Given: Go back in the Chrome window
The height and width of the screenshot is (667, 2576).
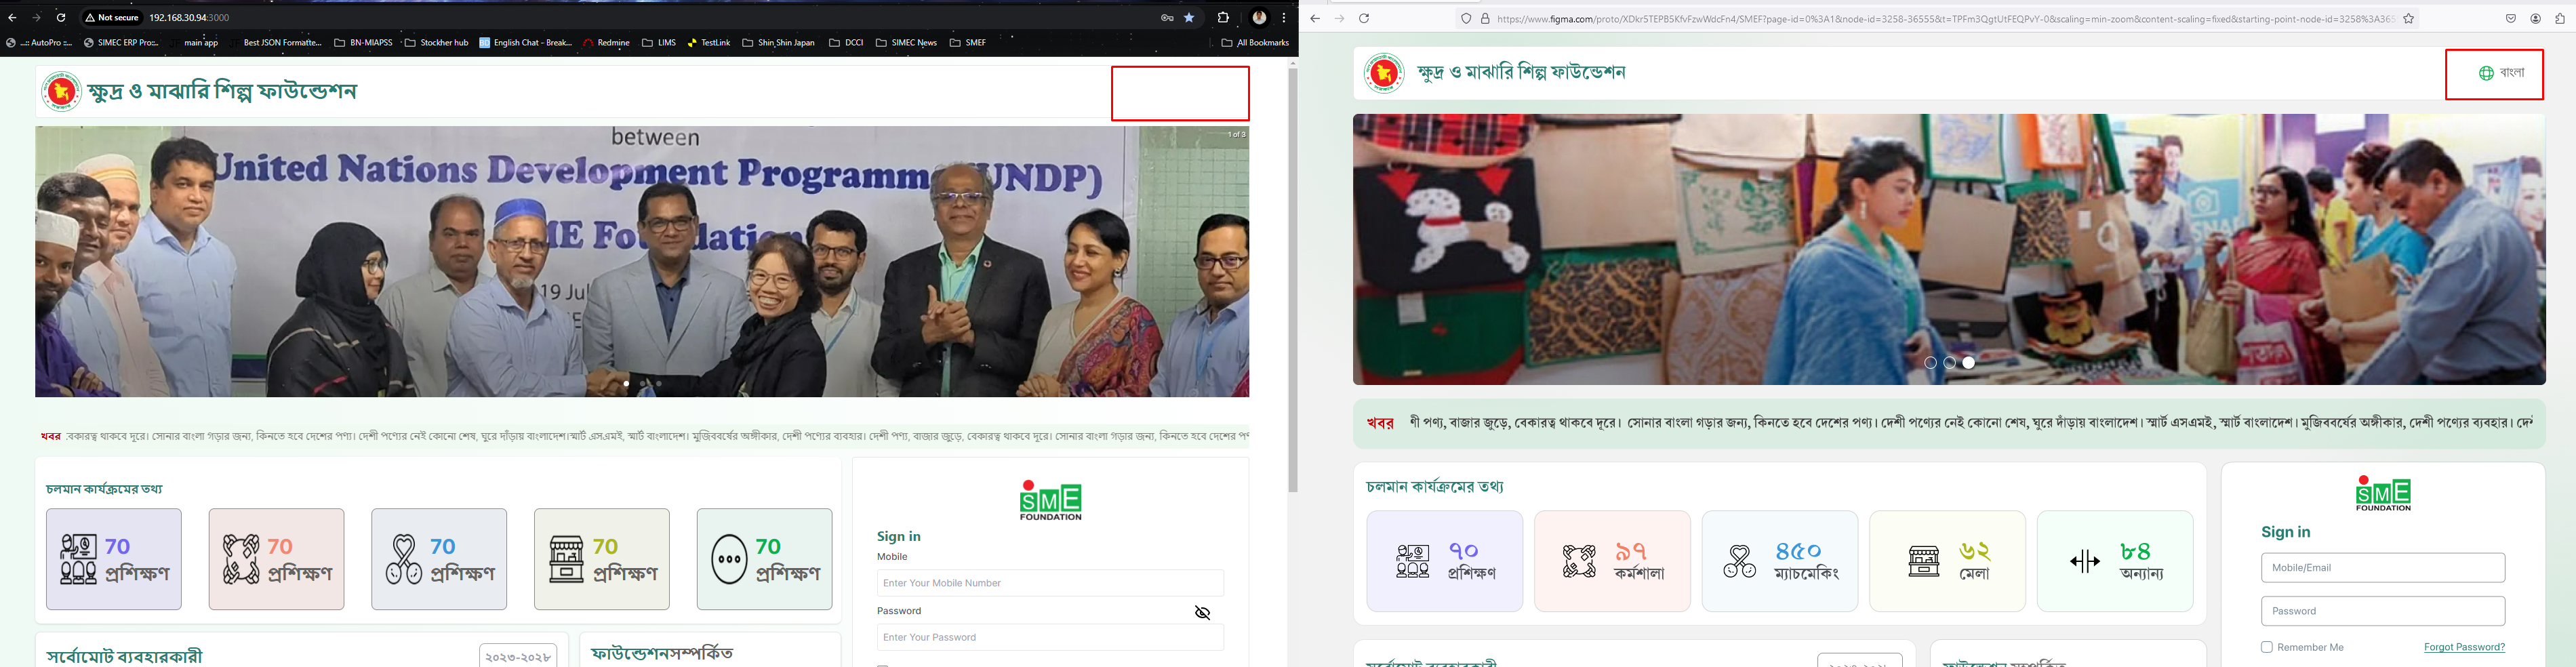Looking at the screenshot, I should pyautogui.click(x=12, y=18).
